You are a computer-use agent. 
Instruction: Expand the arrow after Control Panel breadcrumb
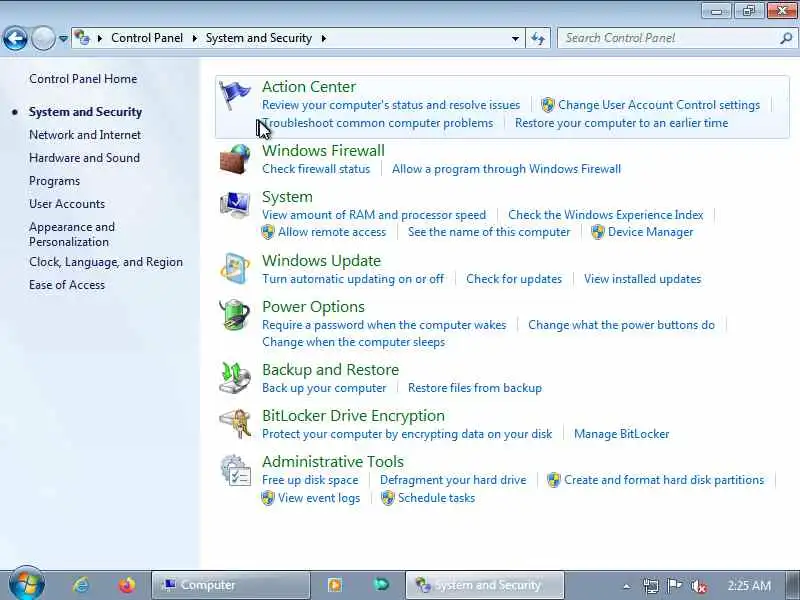194,38
